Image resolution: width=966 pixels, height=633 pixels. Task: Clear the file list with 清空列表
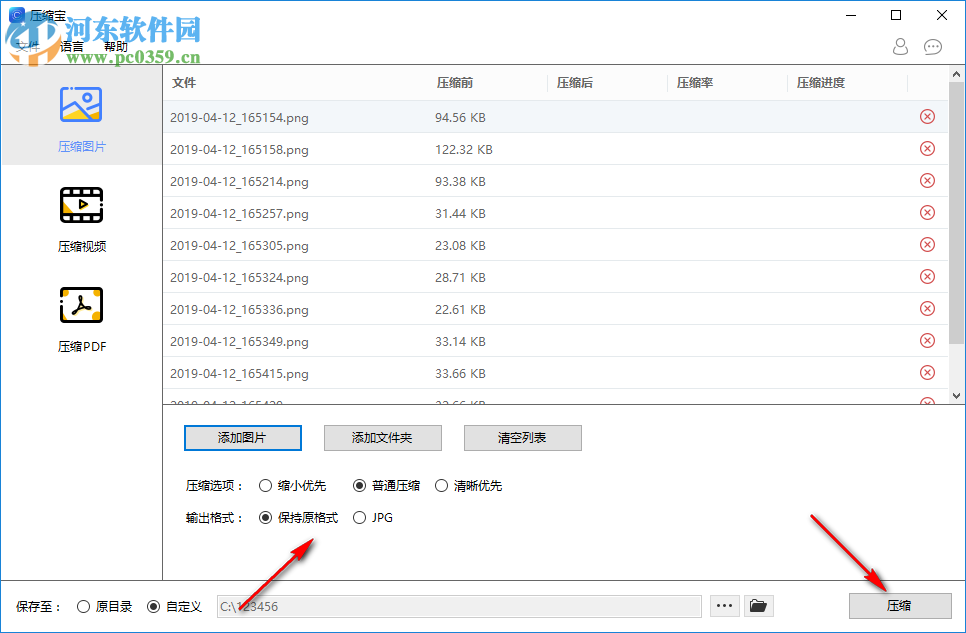522,437
